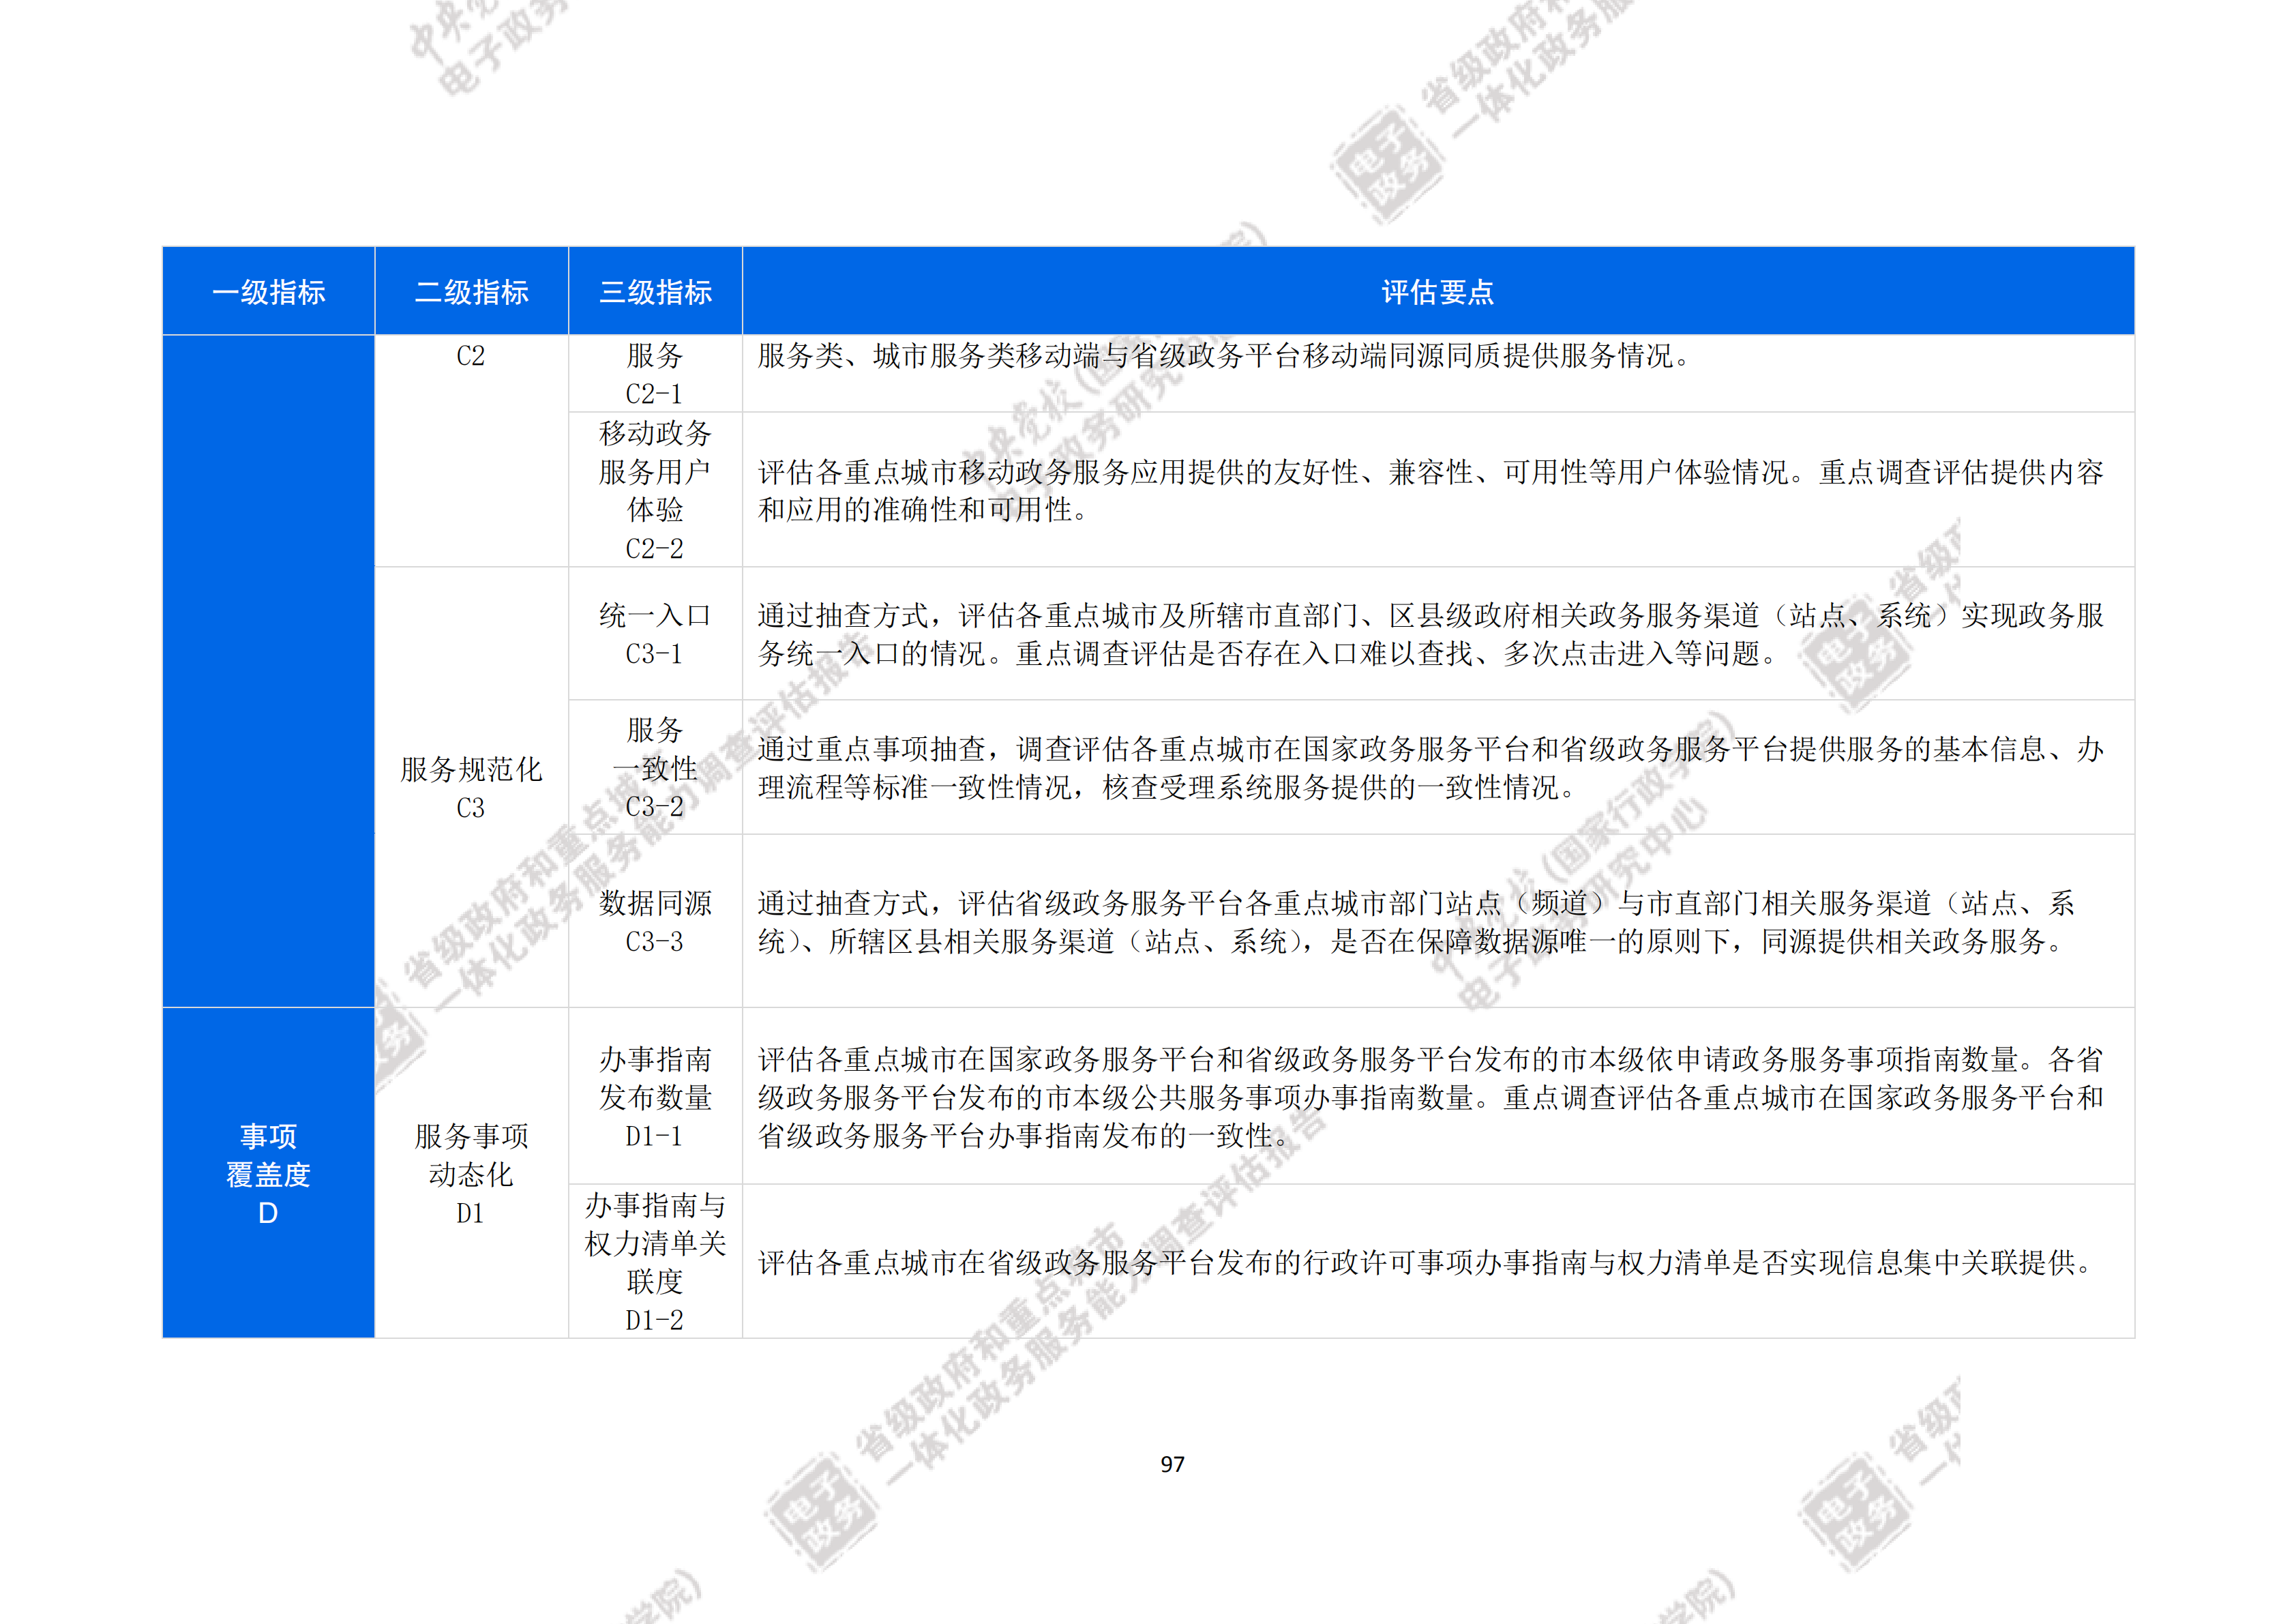The width and height of the screenshot is (2296, 1624).
Task: Click the 服务 C2-1 cell
Action: coord(655,373)
